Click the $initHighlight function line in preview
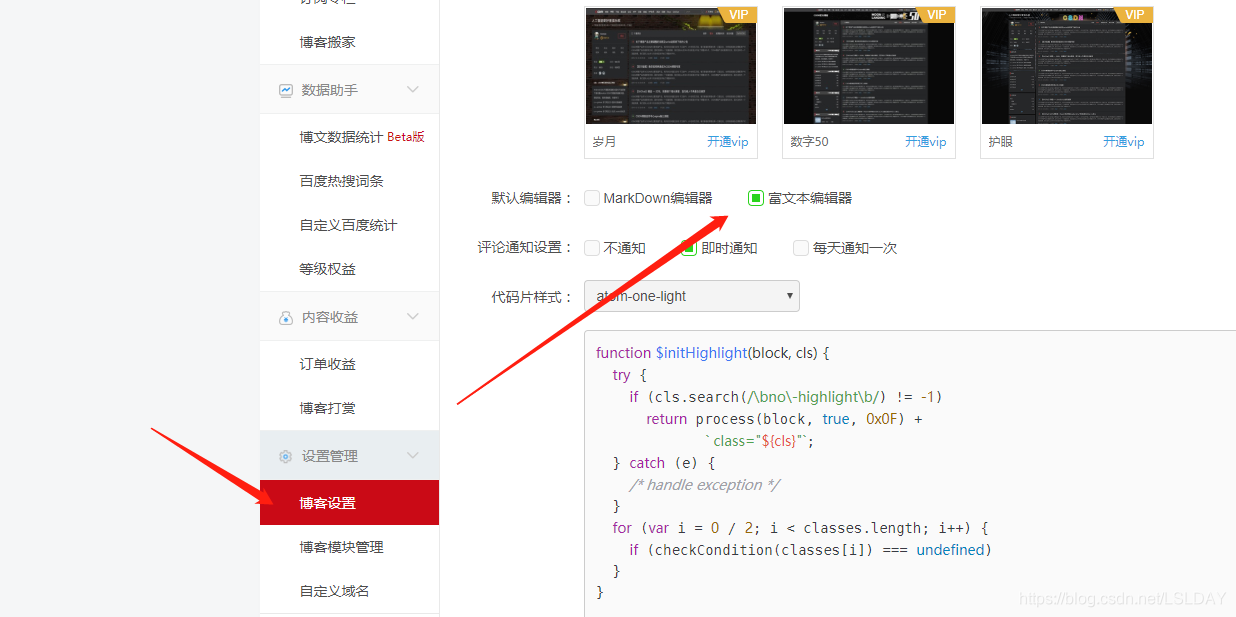 tap(713, 353)
